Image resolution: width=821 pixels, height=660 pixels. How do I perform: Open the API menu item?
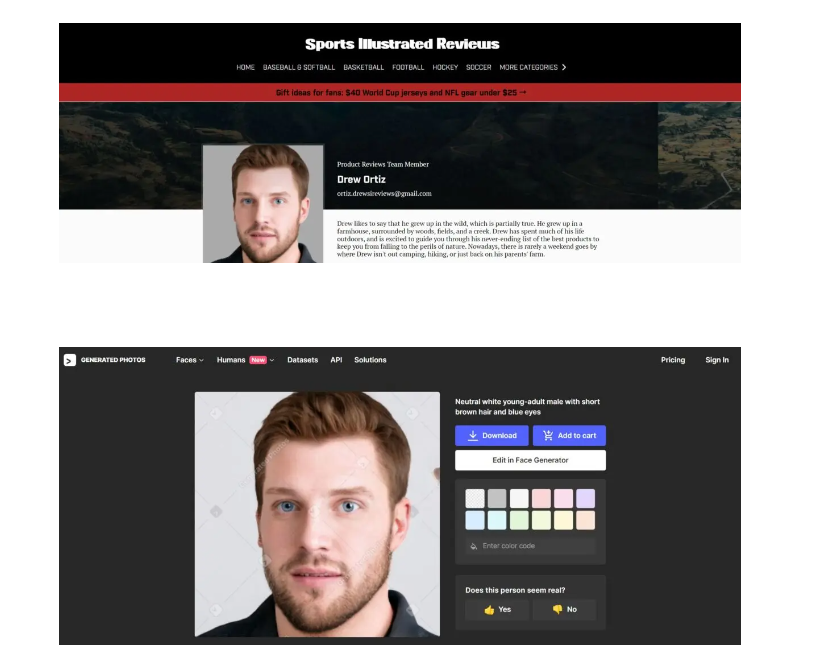click(x=336, y=360)
